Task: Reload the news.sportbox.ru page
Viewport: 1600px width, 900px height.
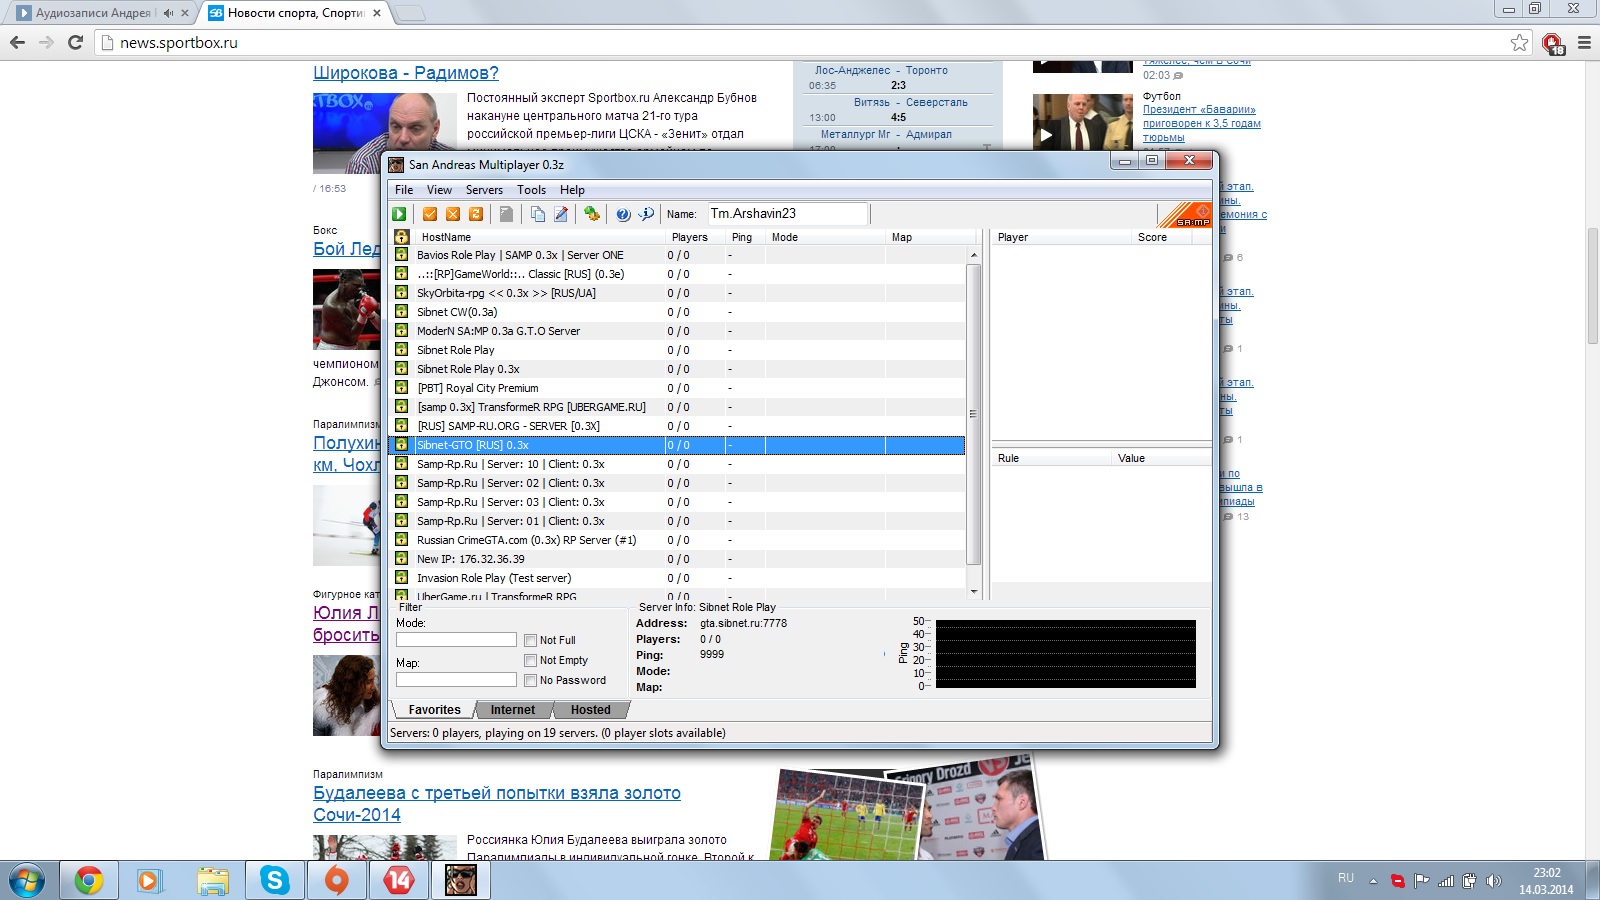Action: click(75, 42)
